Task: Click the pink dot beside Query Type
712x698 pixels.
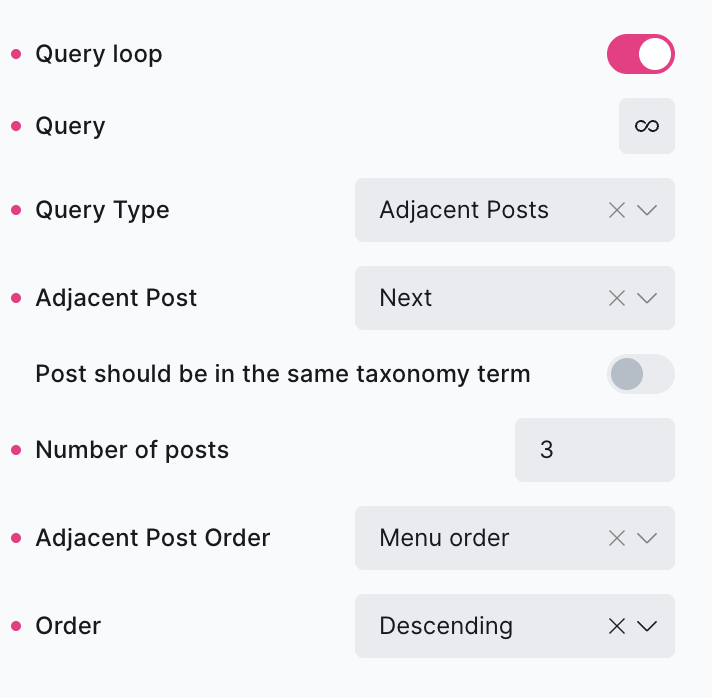Action: [x=16, y=210]
